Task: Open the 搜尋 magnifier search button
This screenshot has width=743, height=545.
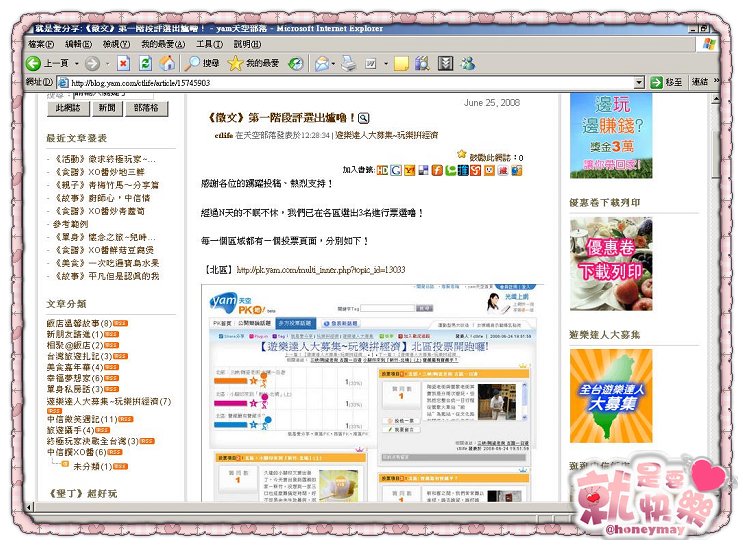Action: pos(202,63)
